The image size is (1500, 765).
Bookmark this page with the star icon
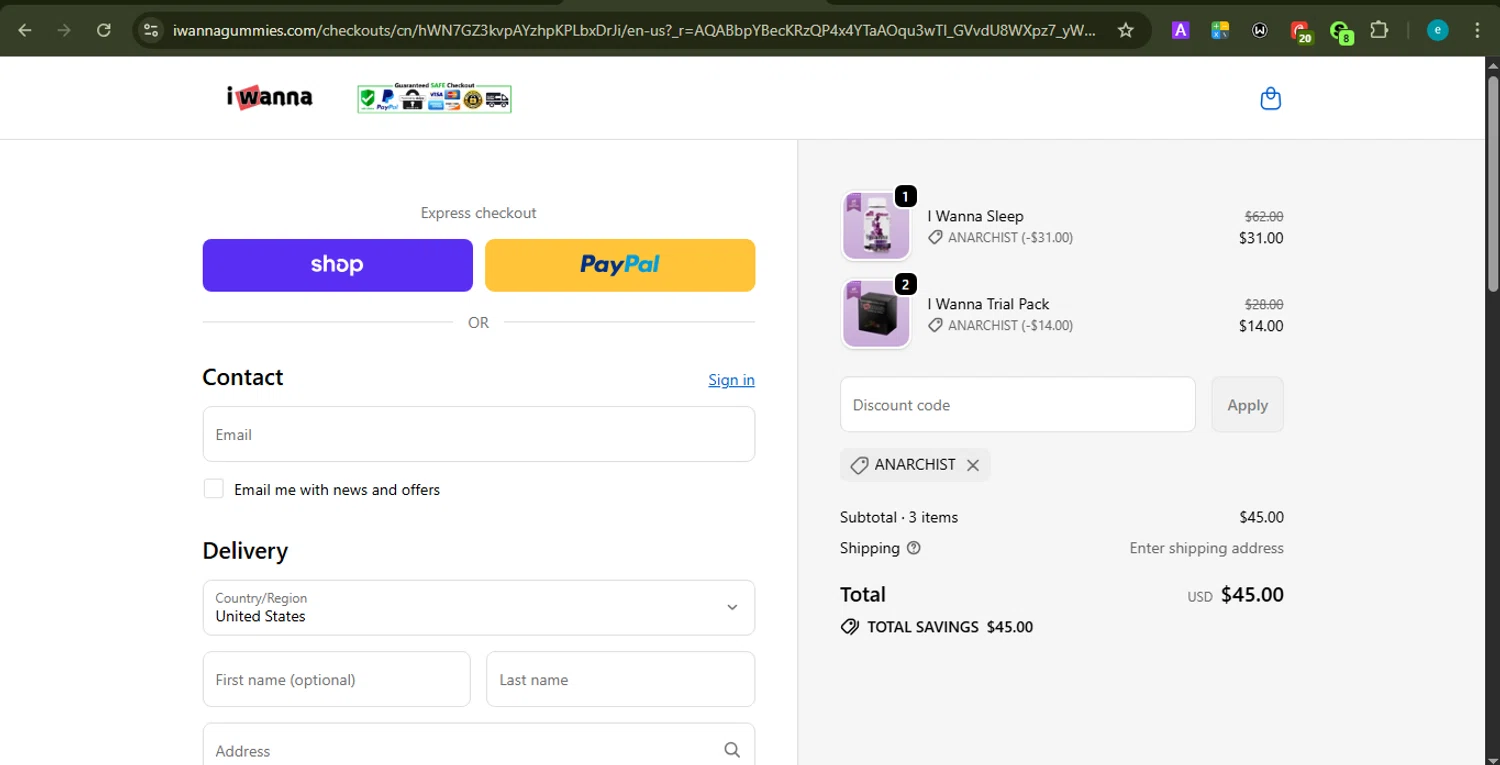[x=1126, y=30]
